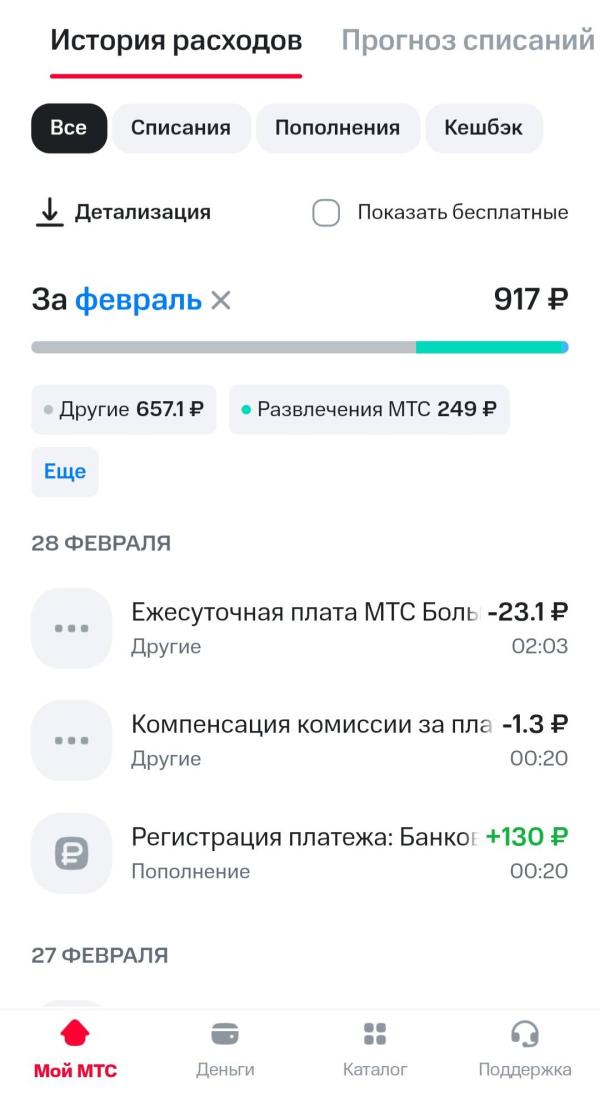Tap the dots icon beside Ежесуточная плата
This screenshot has width=600, height=1095.
[72, 628]
